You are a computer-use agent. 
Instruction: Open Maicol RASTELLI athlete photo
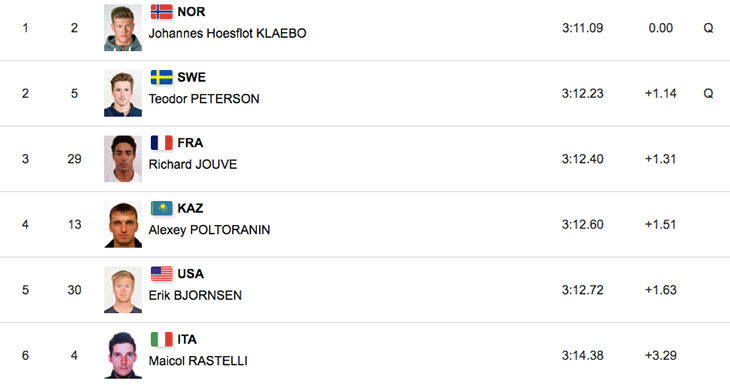[123, 355]
